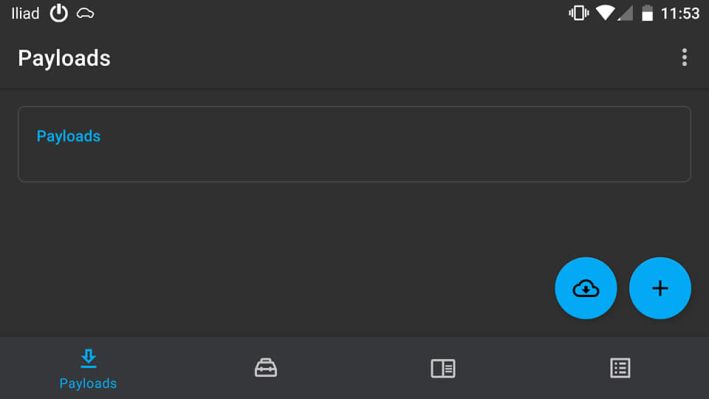
Task: Tap the cloud download floating button
Action: pos(586,288)
